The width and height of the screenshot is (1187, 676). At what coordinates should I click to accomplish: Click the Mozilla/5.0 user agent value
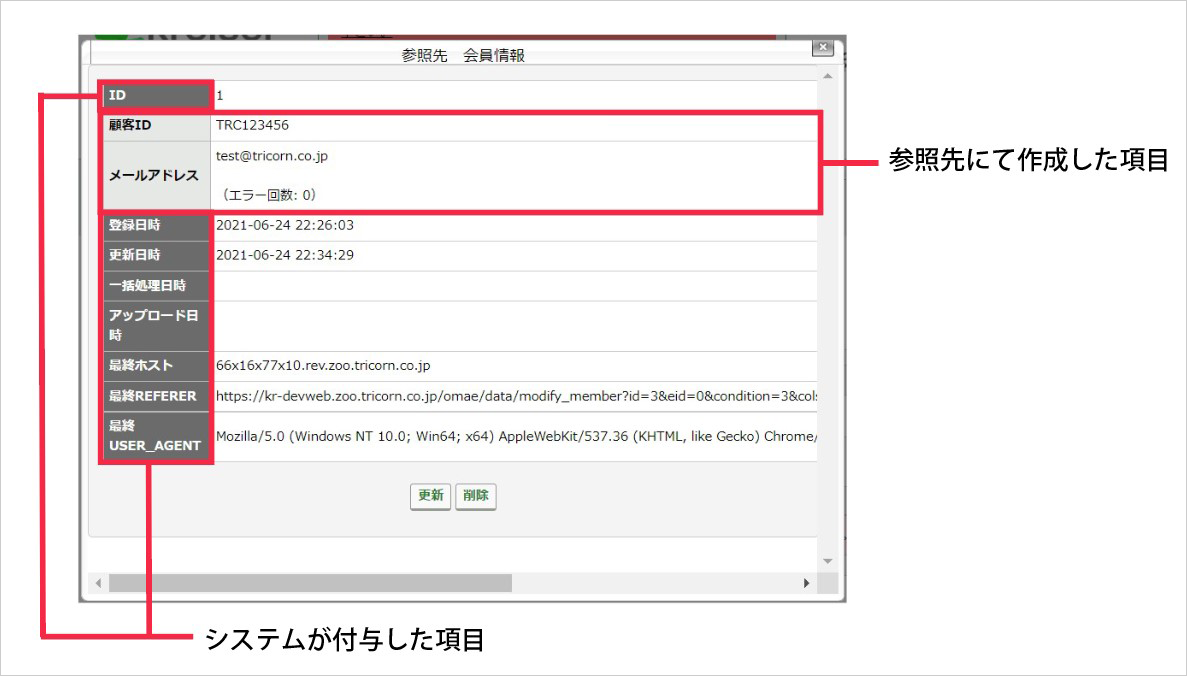coord(516,436)
